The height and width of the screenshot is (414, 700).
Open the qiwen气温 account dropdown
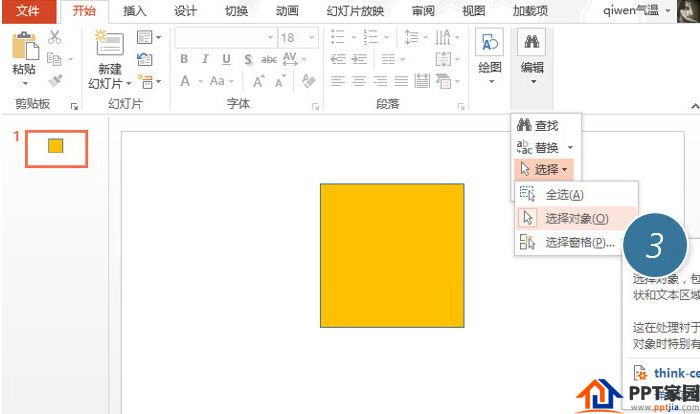click(x=668, y=10)
